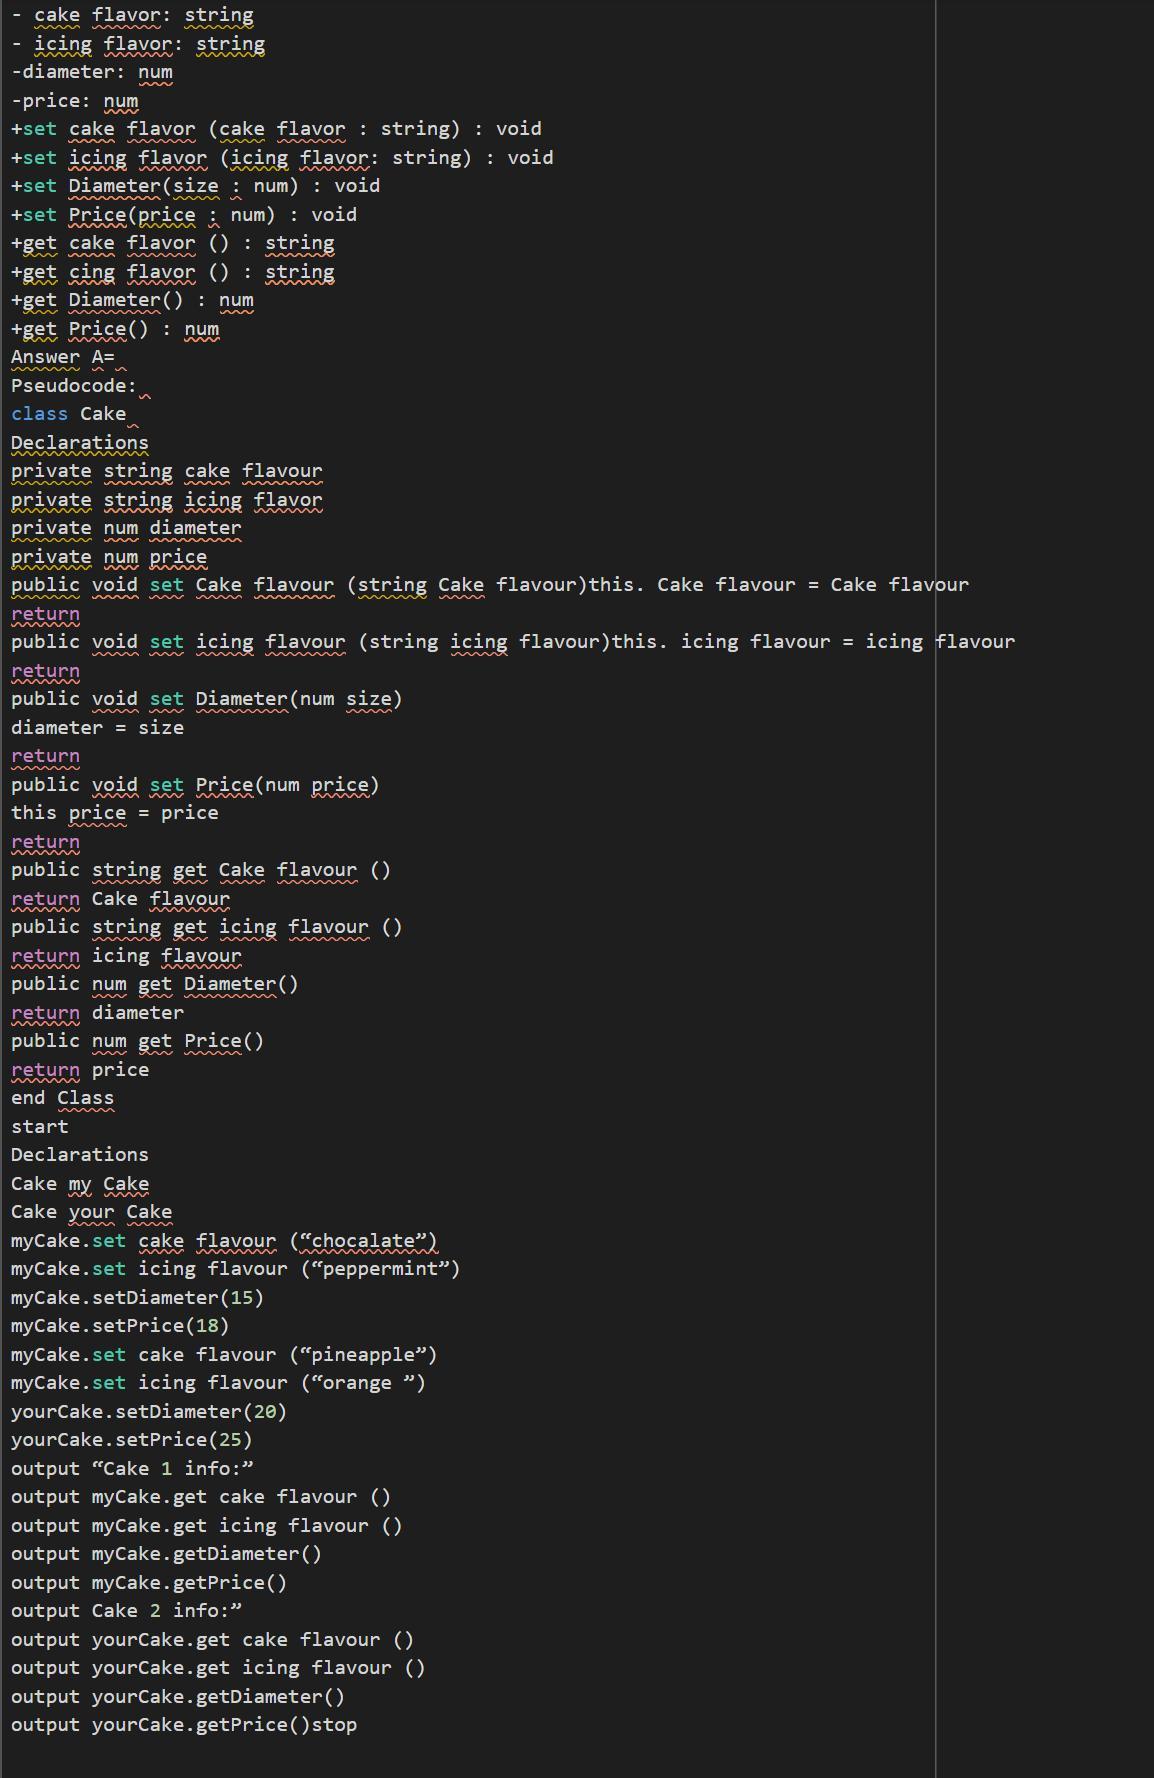This screenshot has width=1154, height=1778.
Task: Click '+set Diameter(size : num) : void'
Action: click(195, 186)
